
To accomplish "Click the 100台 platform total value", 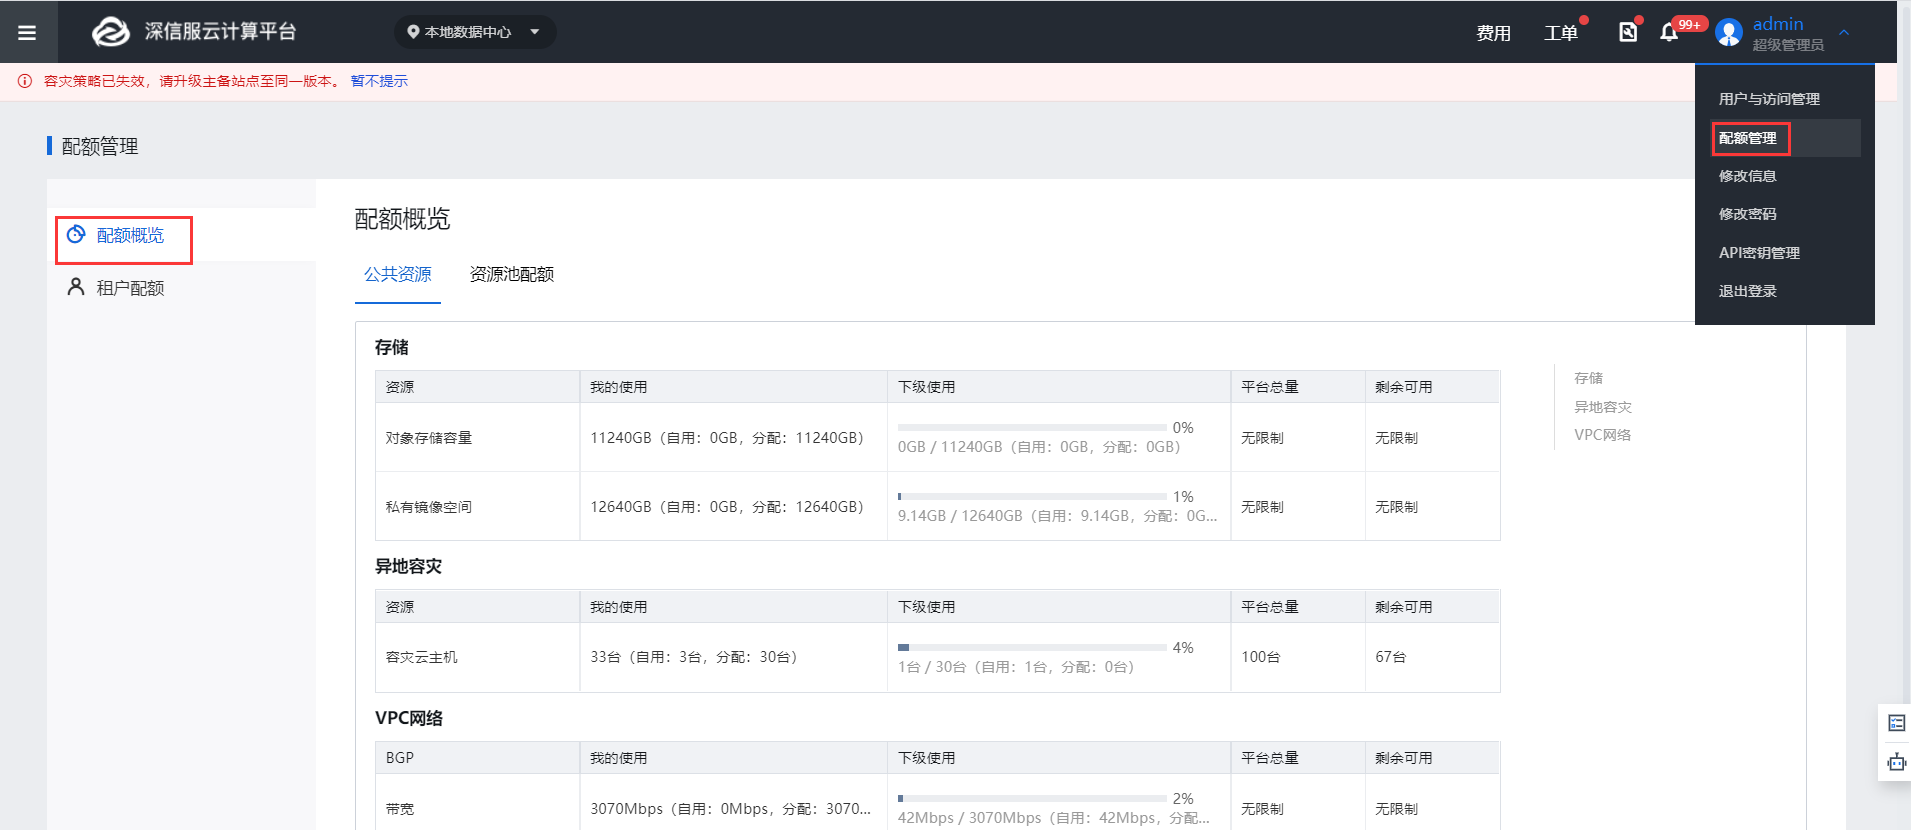I will click(1260, 657).
